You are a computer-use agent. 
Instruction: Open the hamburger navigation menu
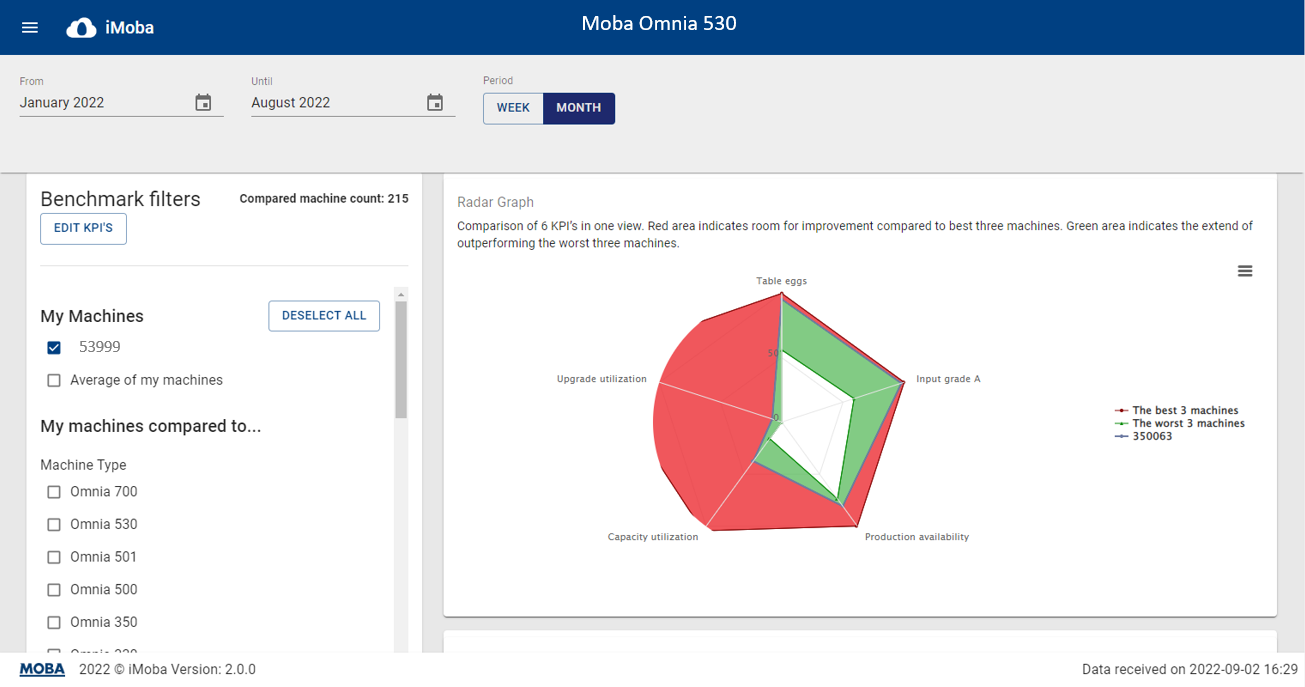(x=30, y=28)
